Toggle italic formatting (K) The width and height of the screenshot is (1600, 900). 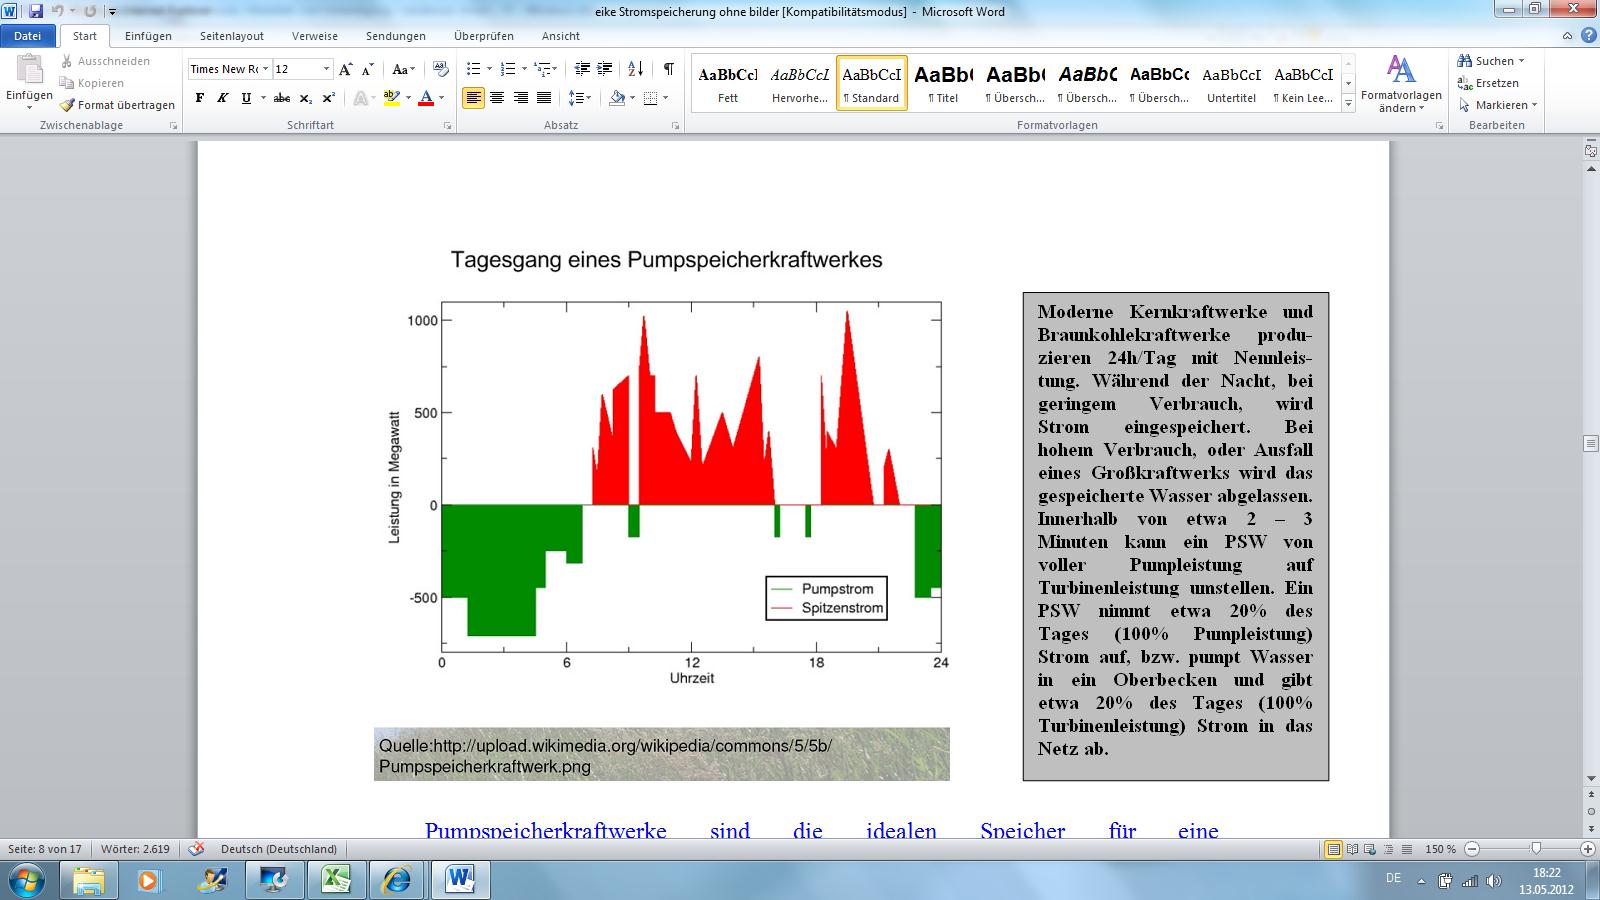click(x=223, y=98)
